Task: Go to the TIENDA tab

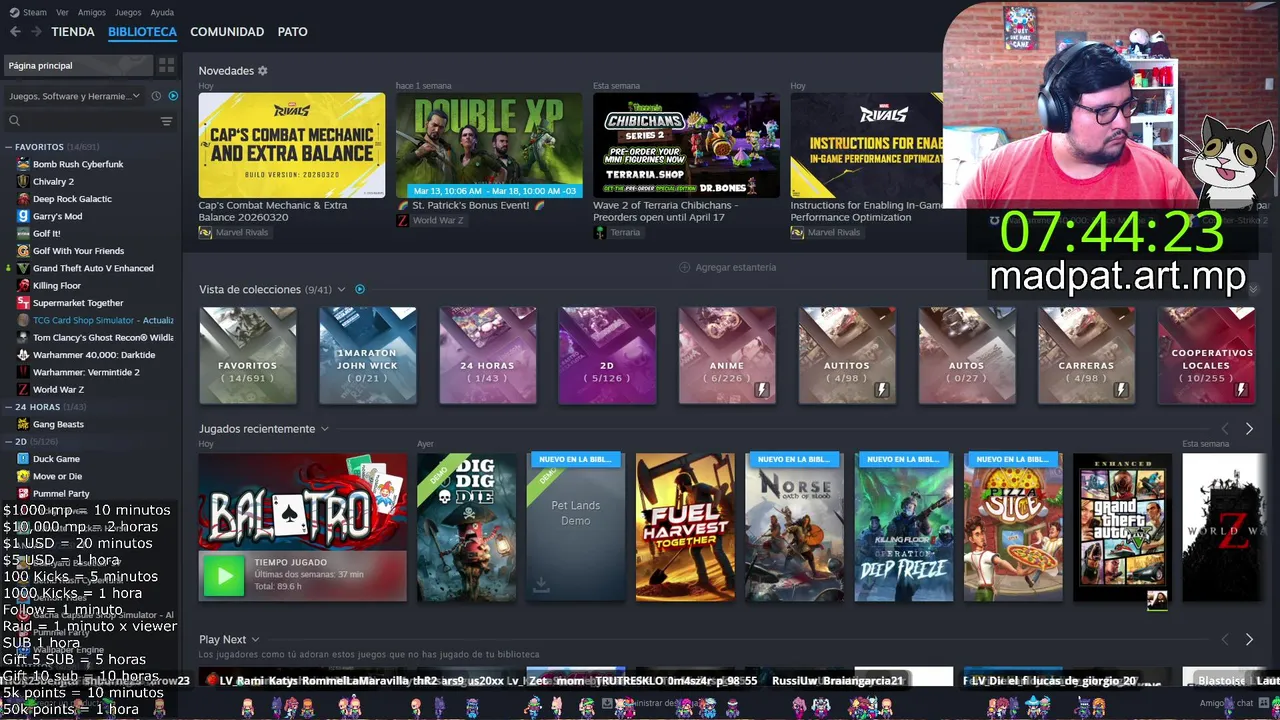Action: (x=73, y=32)
